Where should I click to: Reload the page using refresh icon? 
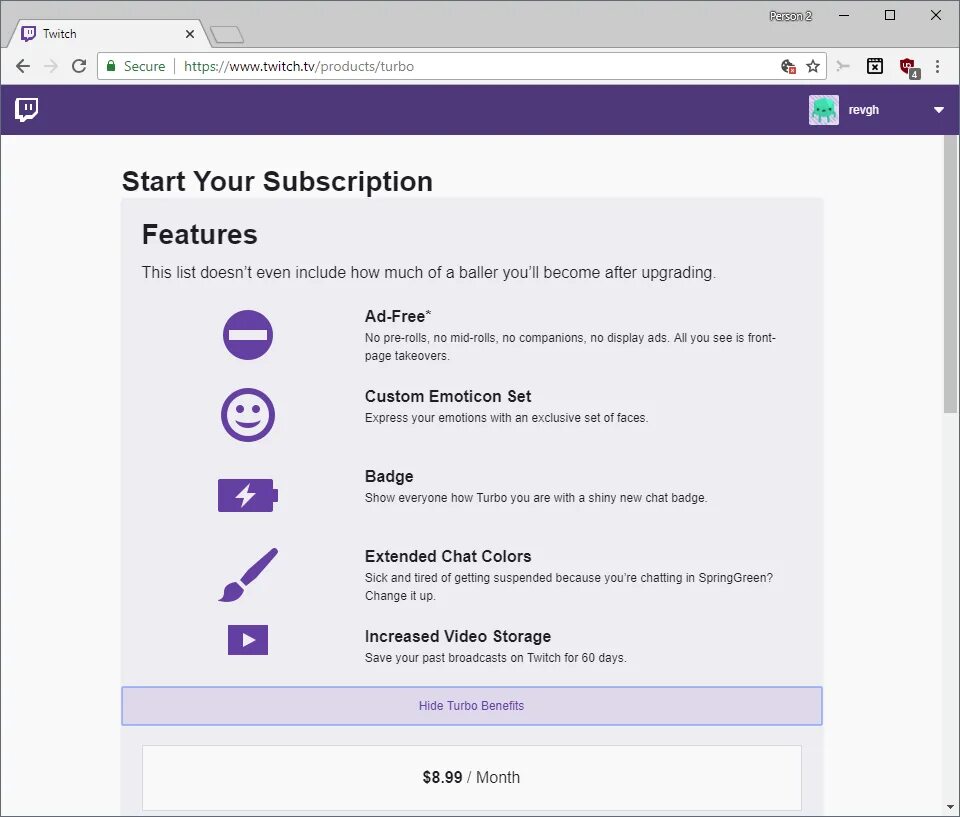[x=79, y=66]
